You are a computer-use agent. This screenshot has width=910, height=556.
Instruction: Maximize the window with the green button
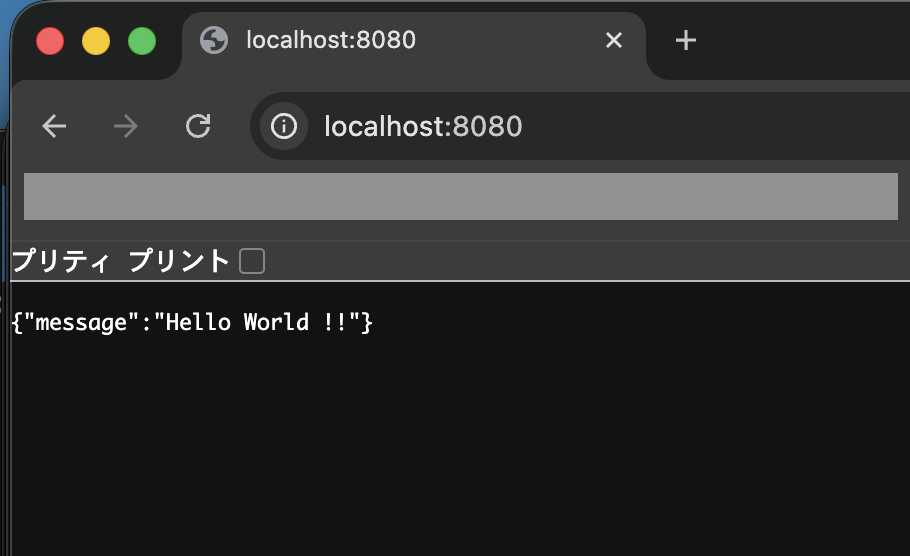(x=142, y=41)
